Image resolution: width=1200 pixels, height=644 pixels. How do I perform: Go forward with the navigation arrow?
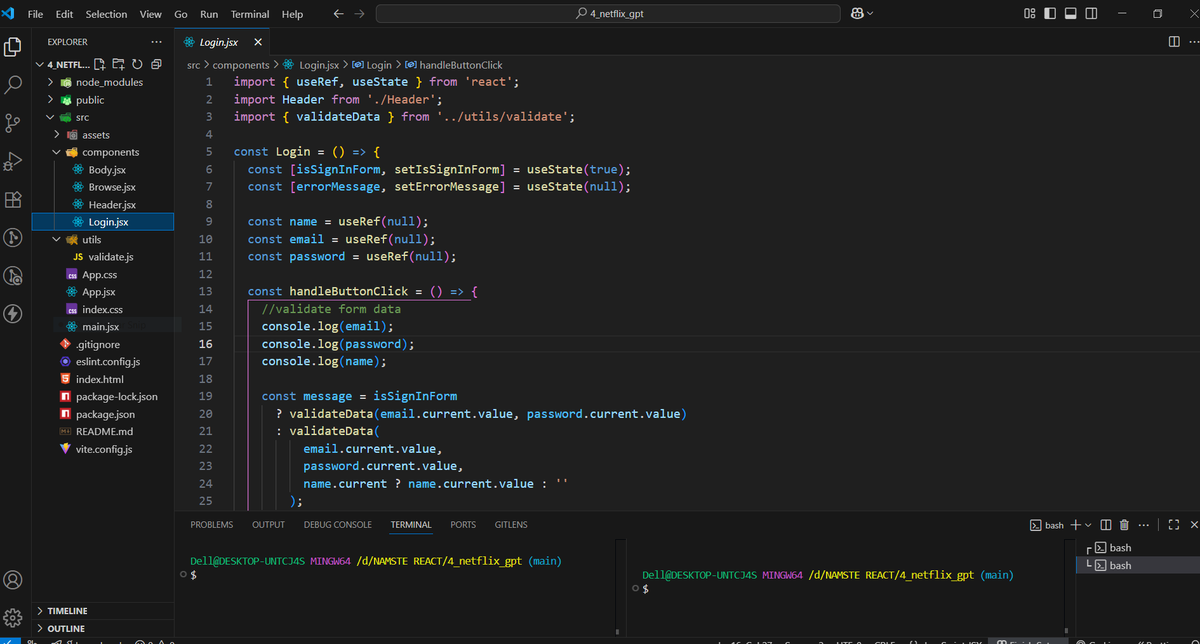[x=360, y=14]
